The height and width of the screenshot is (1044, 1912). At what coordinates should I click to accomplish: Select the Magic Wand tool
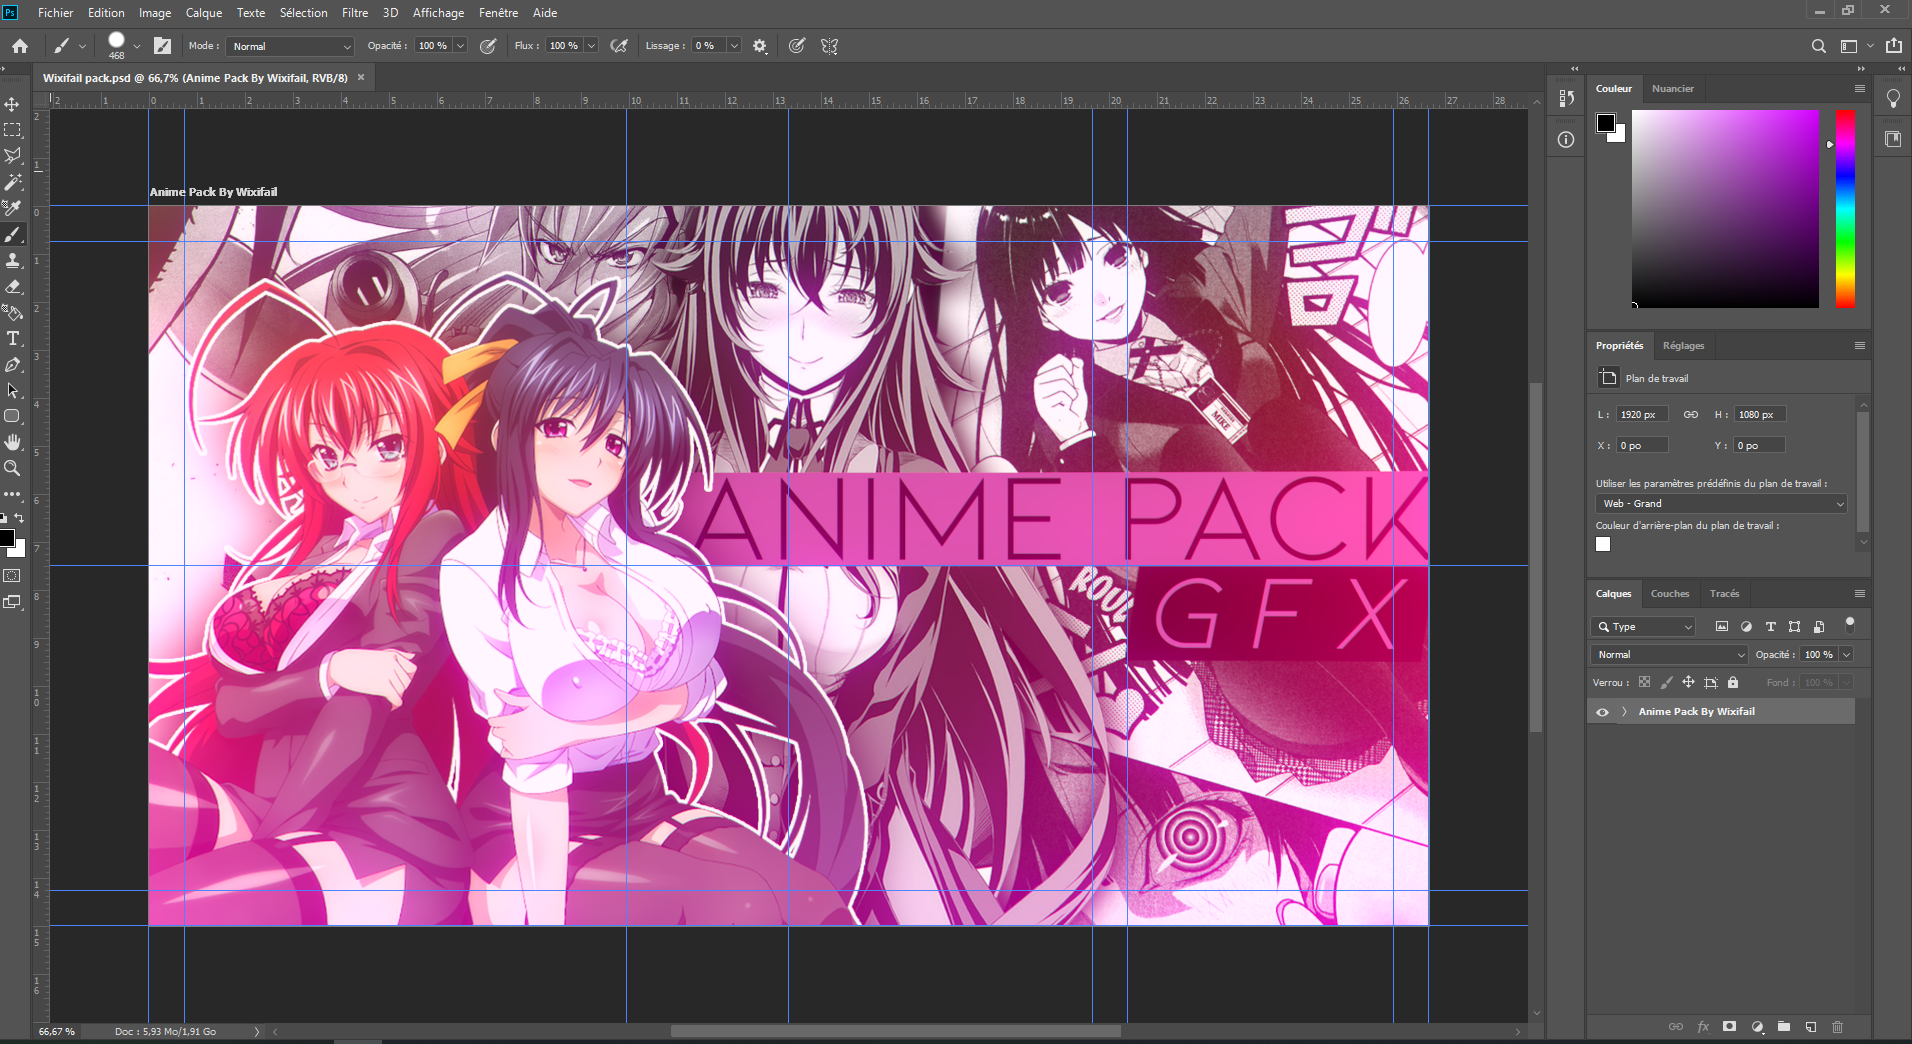point(12,182)
